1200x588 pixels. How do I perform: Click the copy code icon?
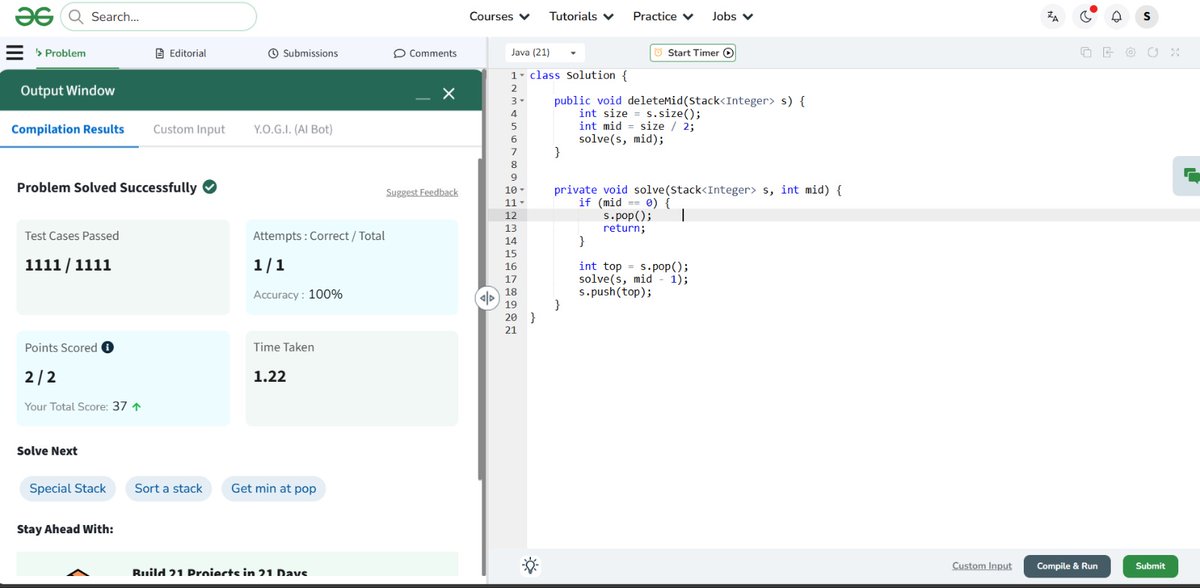1085,52
